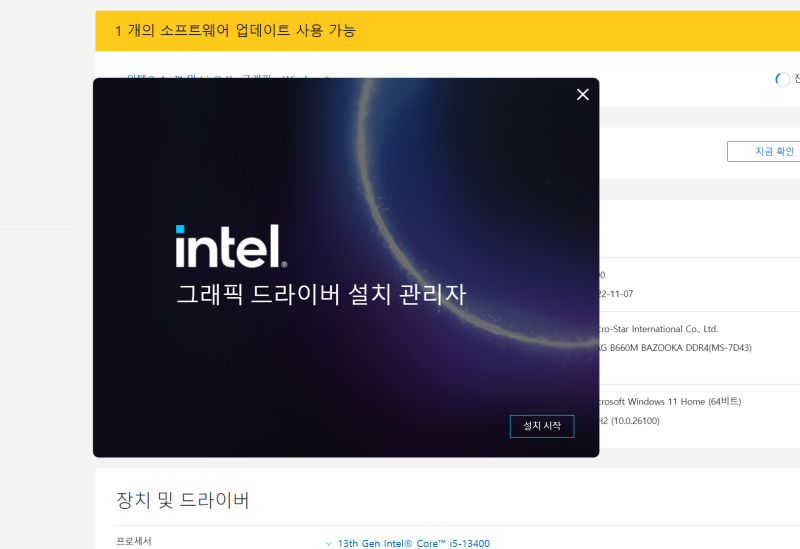Select the Micro-Star International Co., Ltd. text

659,329
